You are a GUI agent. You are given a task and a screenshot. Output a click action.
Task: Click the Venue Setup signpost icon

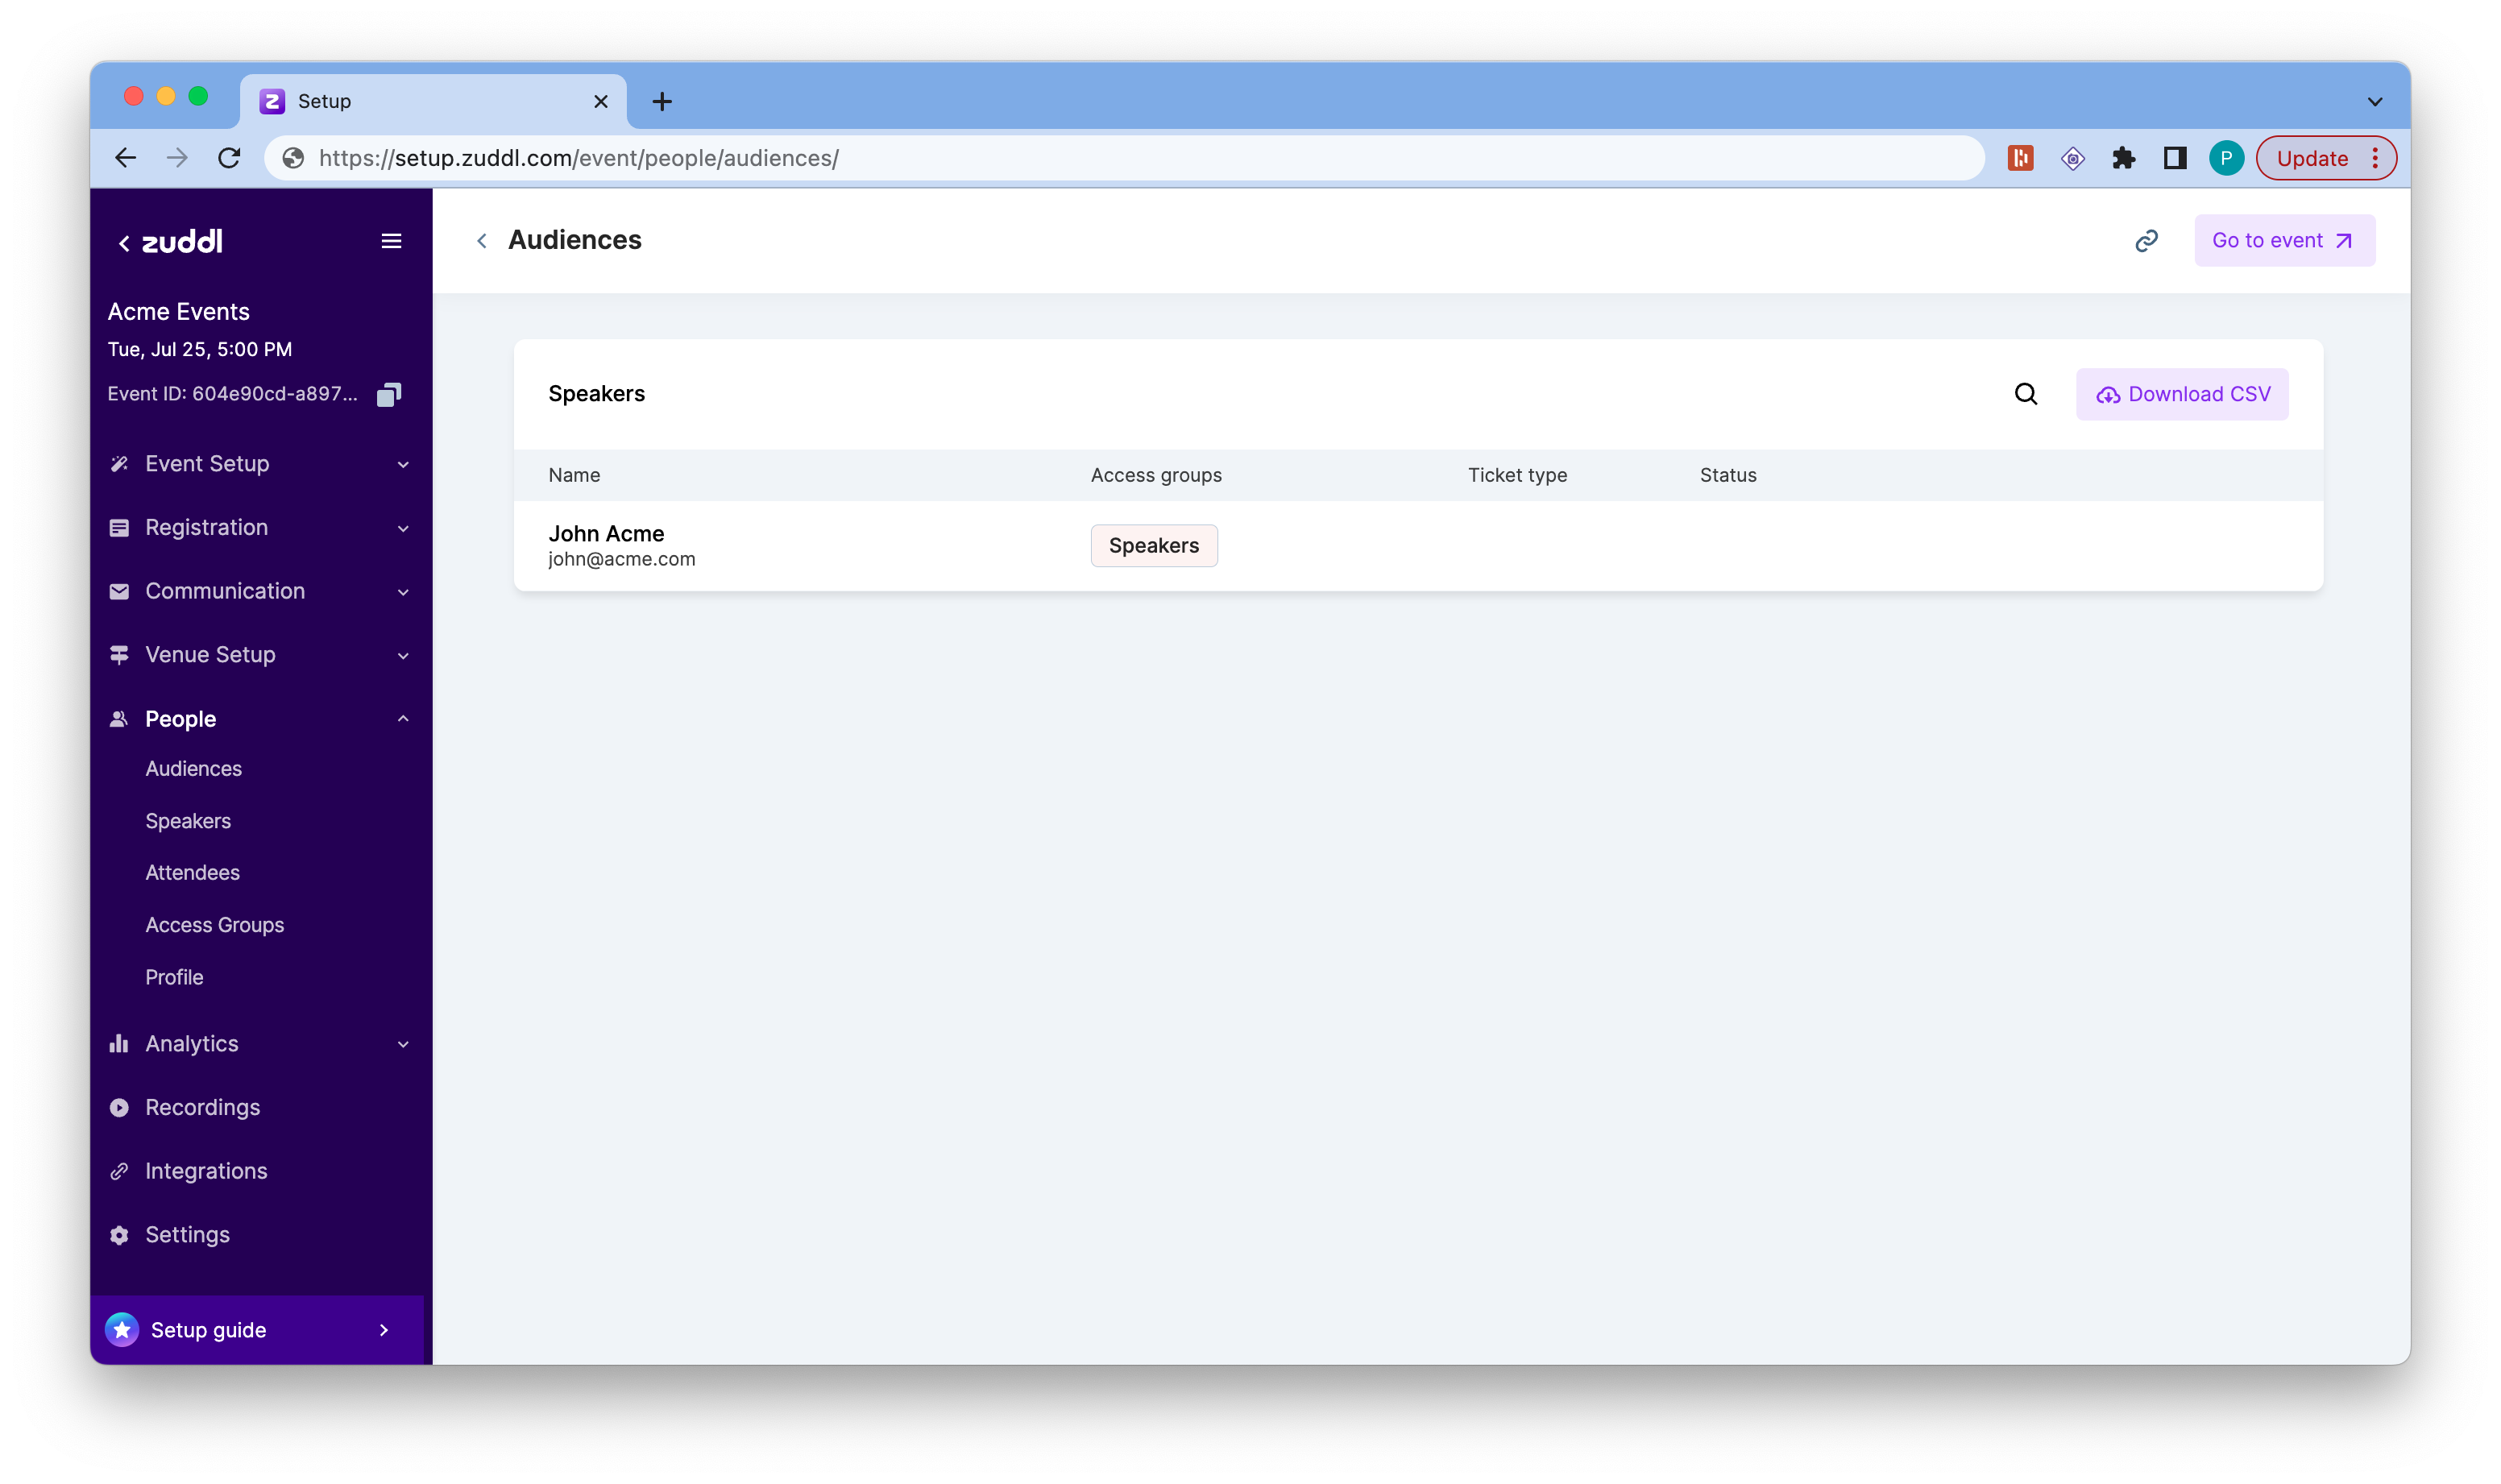tap(119, 655)
